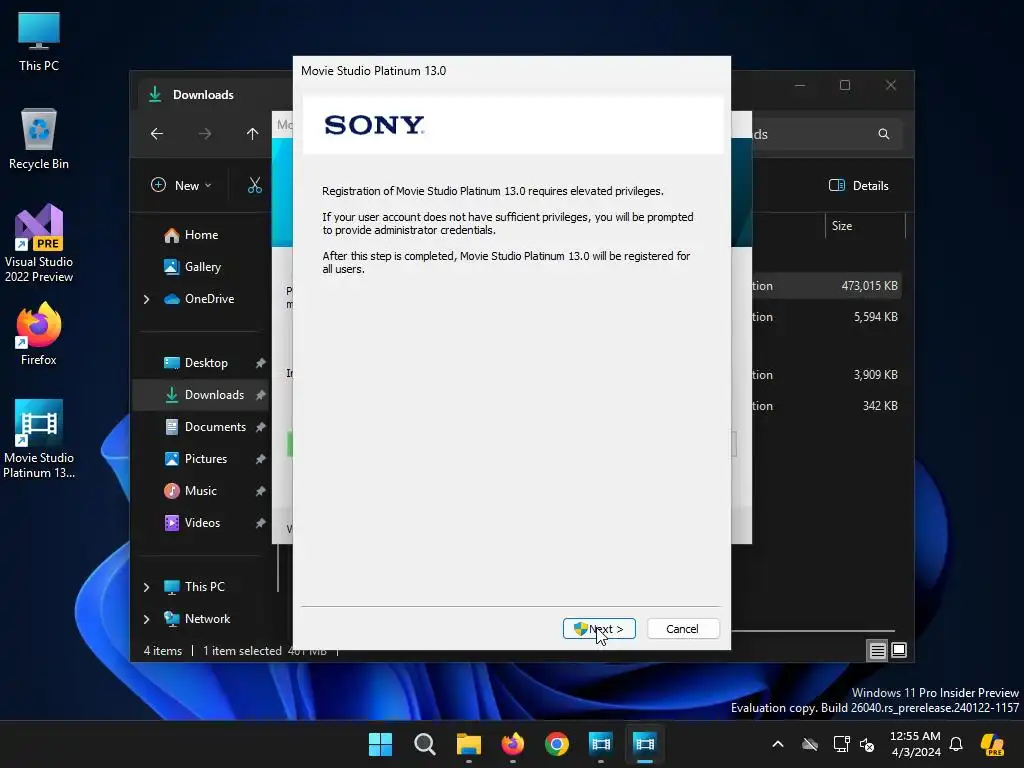Select Gallery in File Explorer sidebar
The image size is (1024, 768).
tap(202, 267)
